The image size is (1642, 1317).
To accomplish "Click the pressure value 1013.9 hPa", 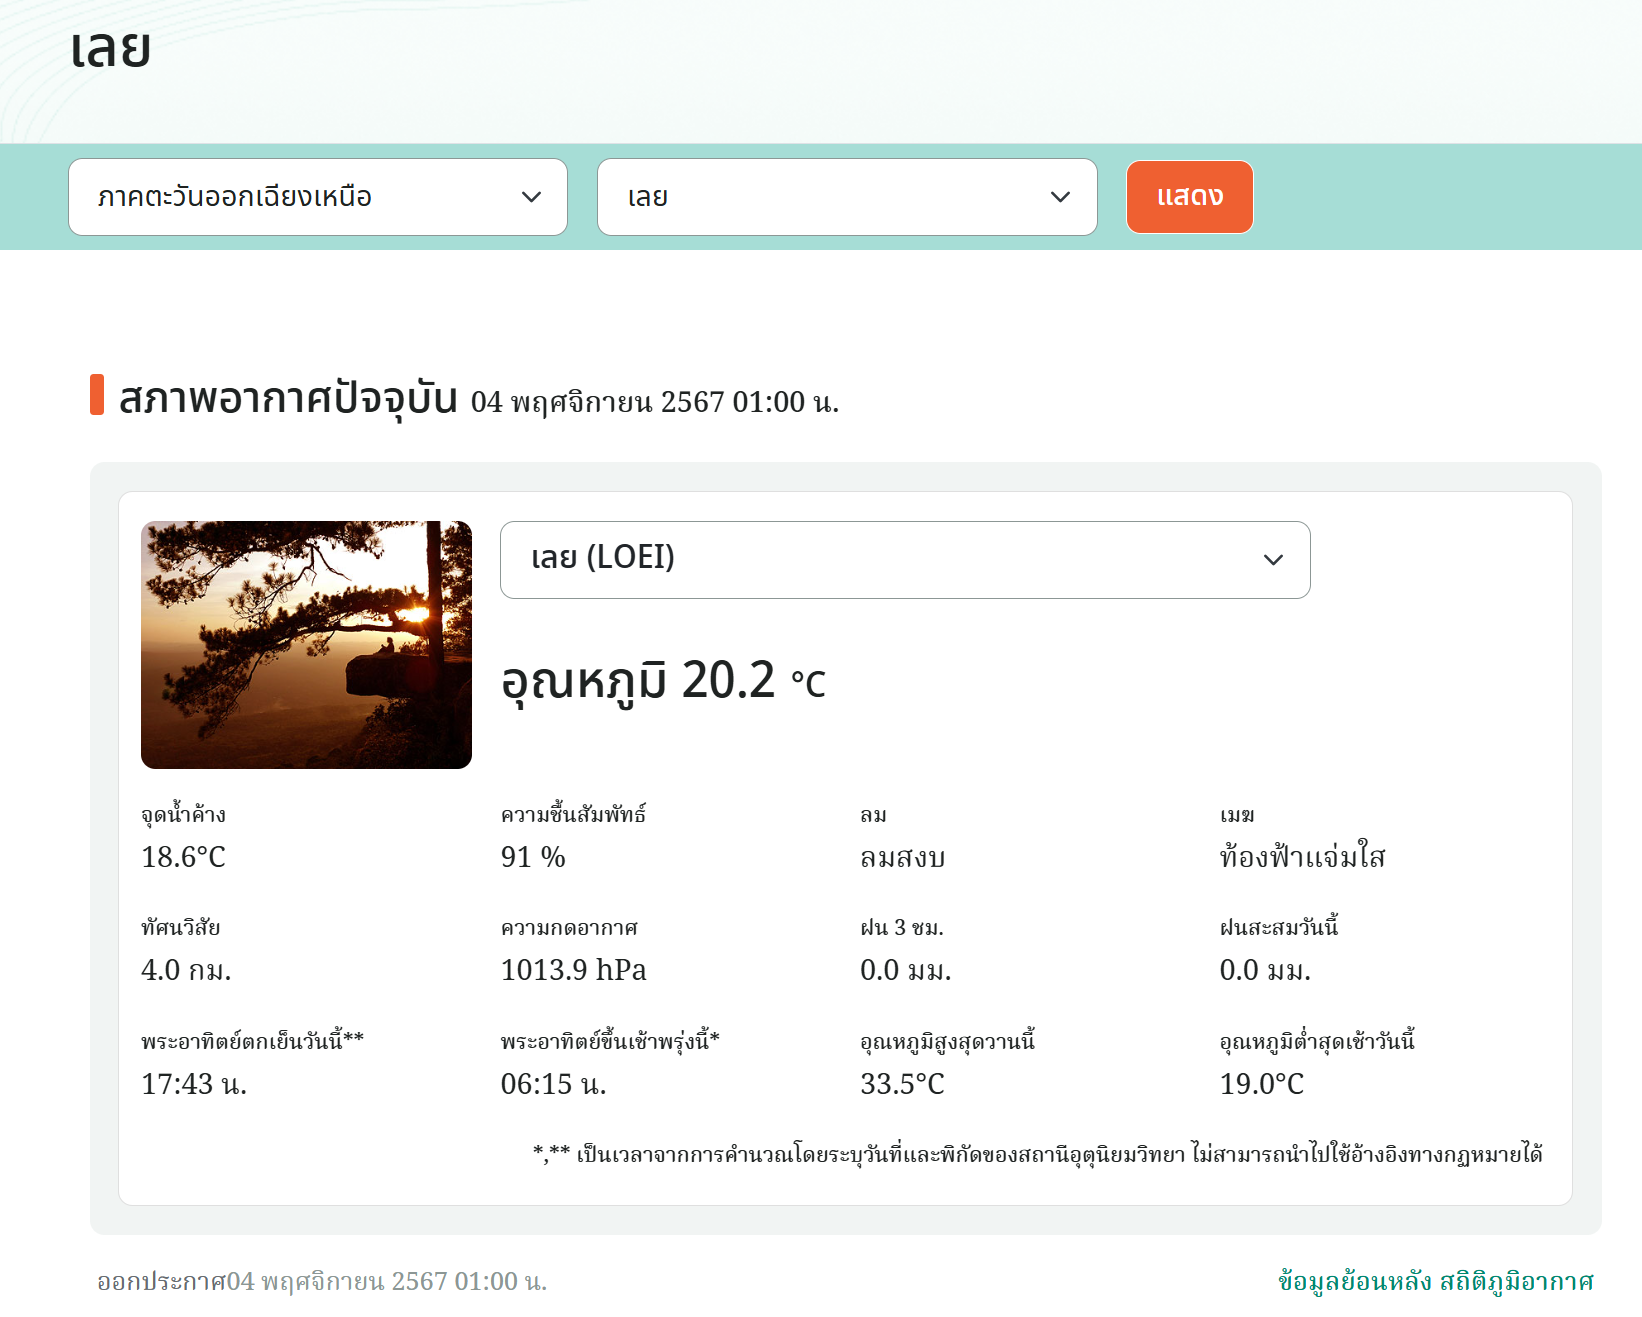I will tap(574, 970).
